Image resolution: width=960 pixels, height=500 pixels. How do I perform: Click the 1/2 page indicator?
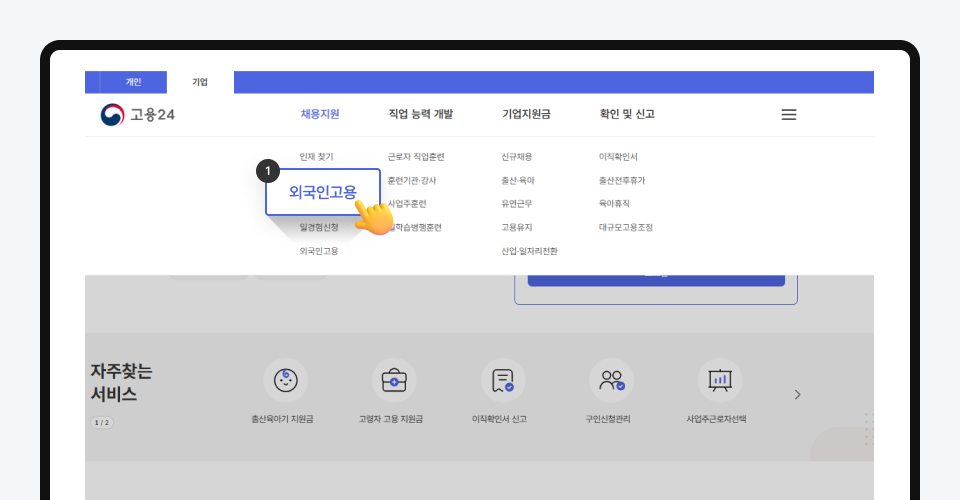pos(102,423)
